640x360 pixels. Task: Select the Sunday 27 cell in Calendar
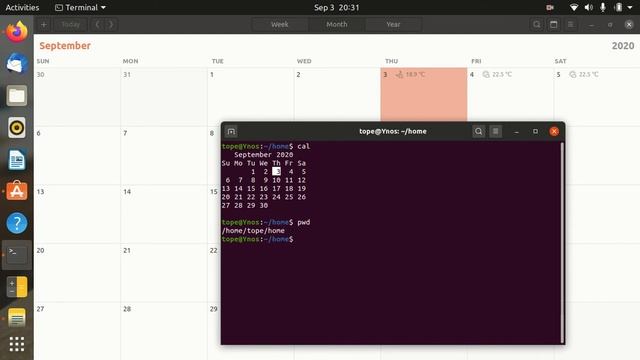coord(77,331)
